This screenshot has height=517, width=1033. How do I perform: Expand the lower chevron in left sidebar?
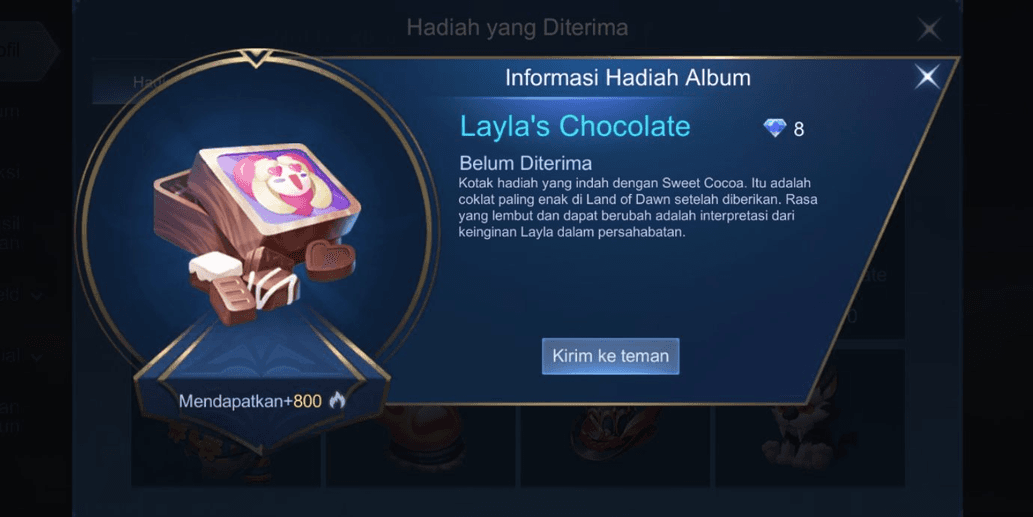(37, 356)
